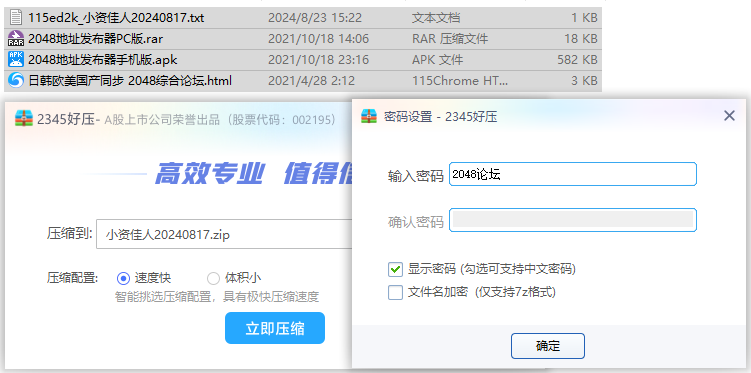Image resolution: width=751 pixels, height=373 pixels.
Task: Select the file 115ed2k_小资佳人20240817.txt
Action: pos(303,18)
